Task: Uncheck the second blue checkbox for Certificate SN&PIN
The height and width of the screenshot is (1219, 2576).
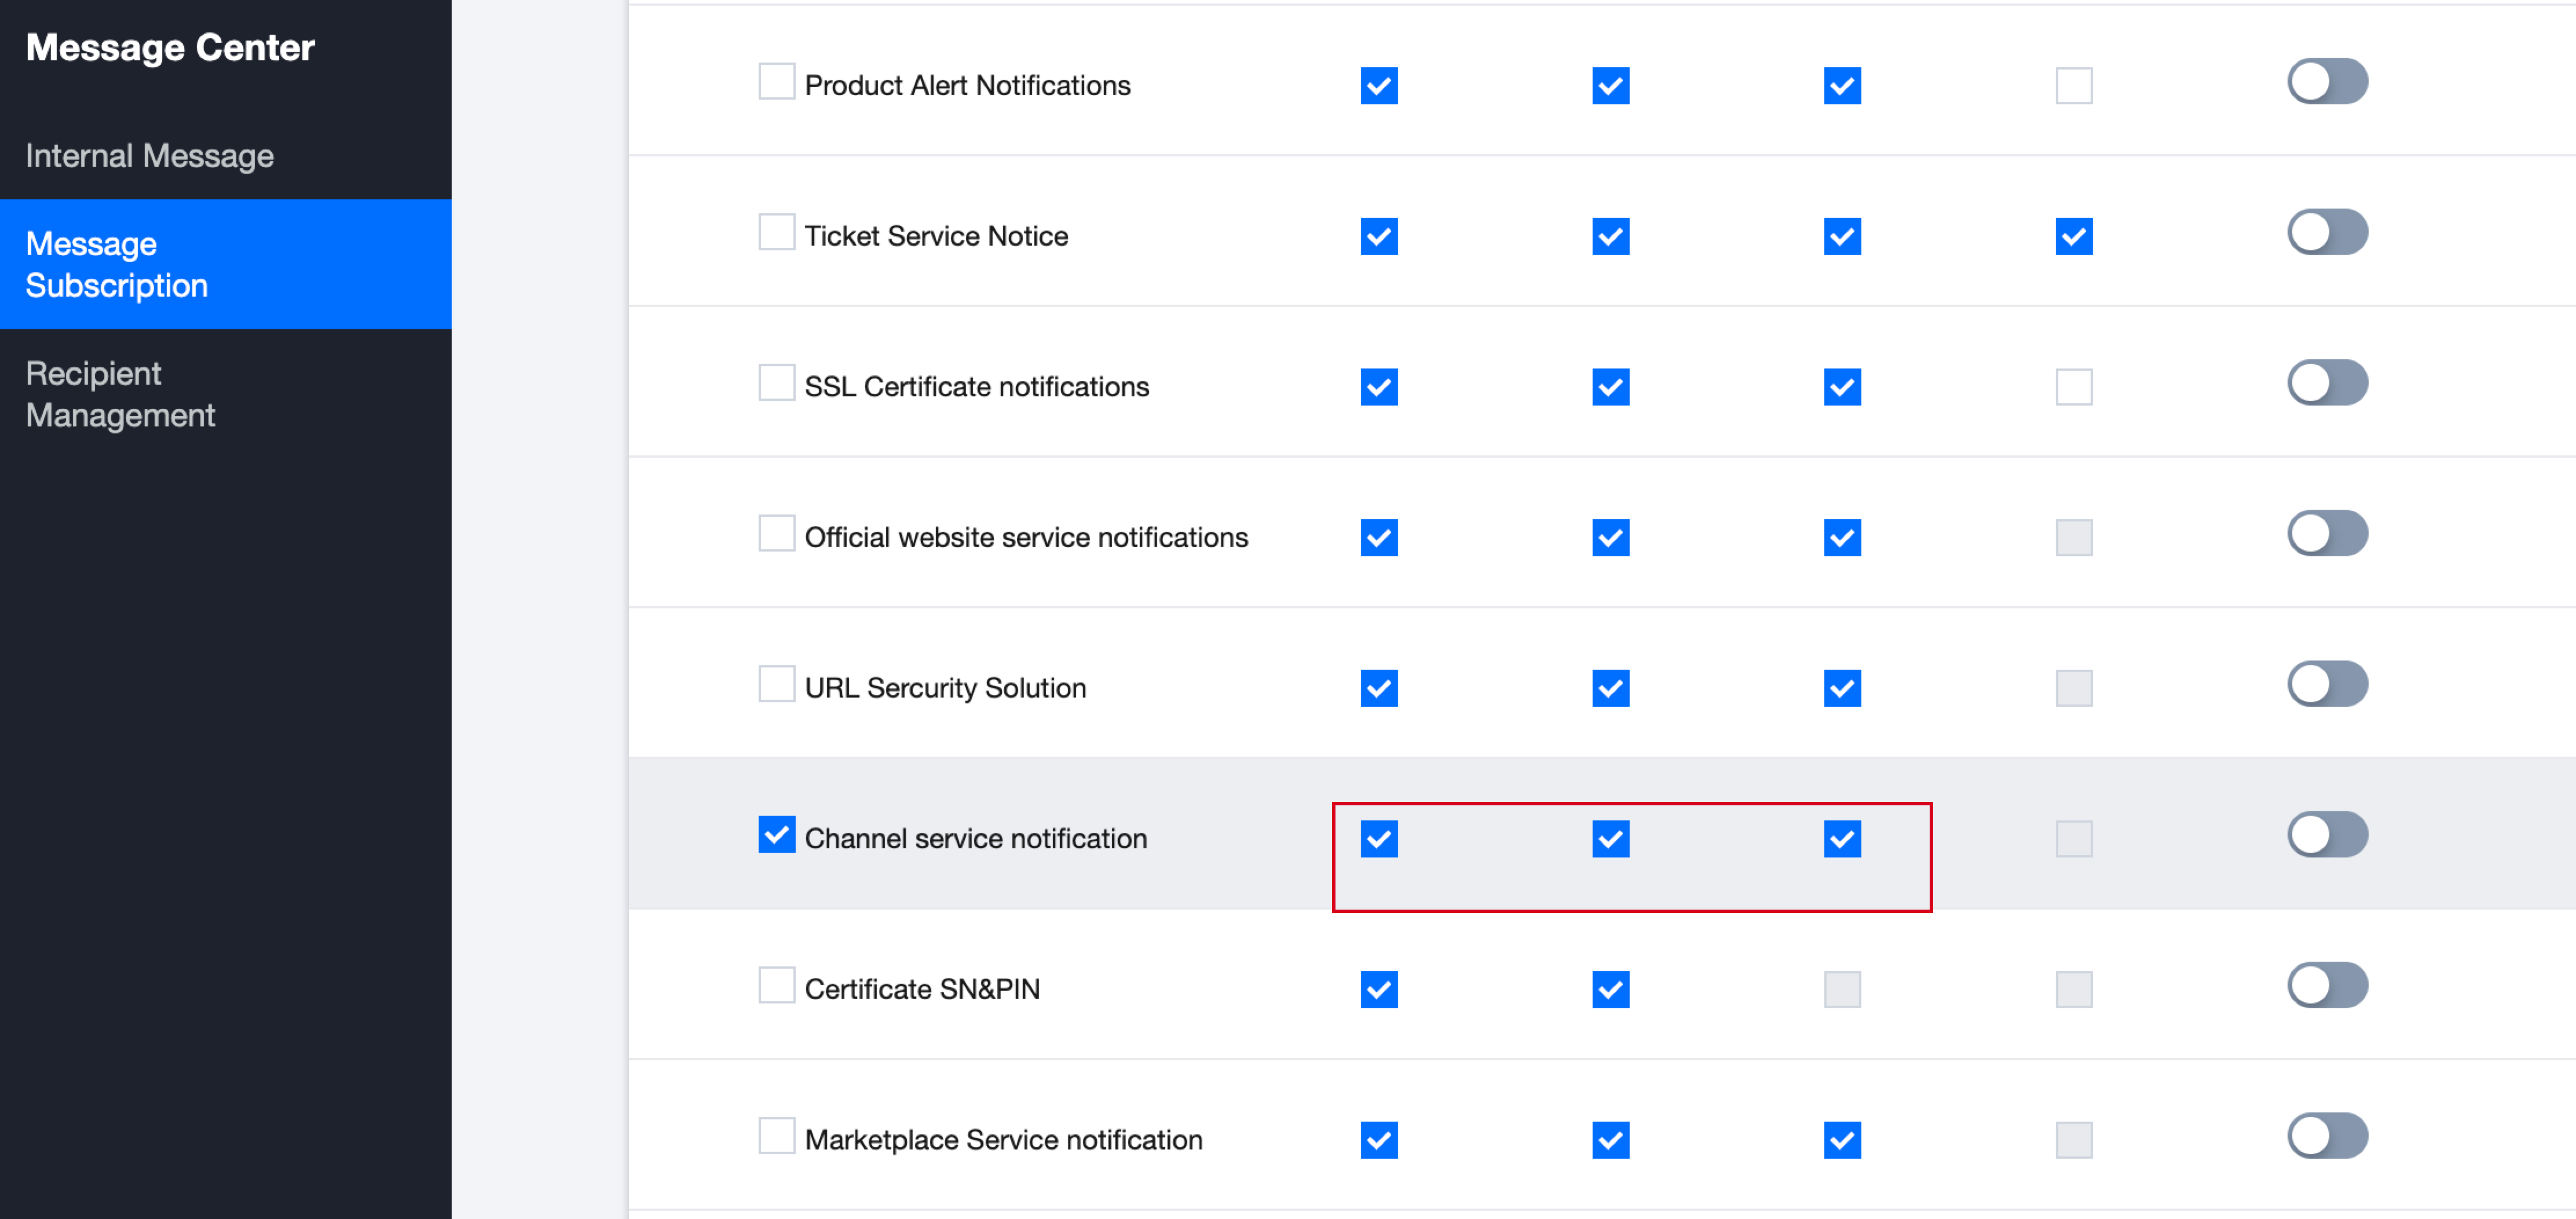Action: [1610, 990]
